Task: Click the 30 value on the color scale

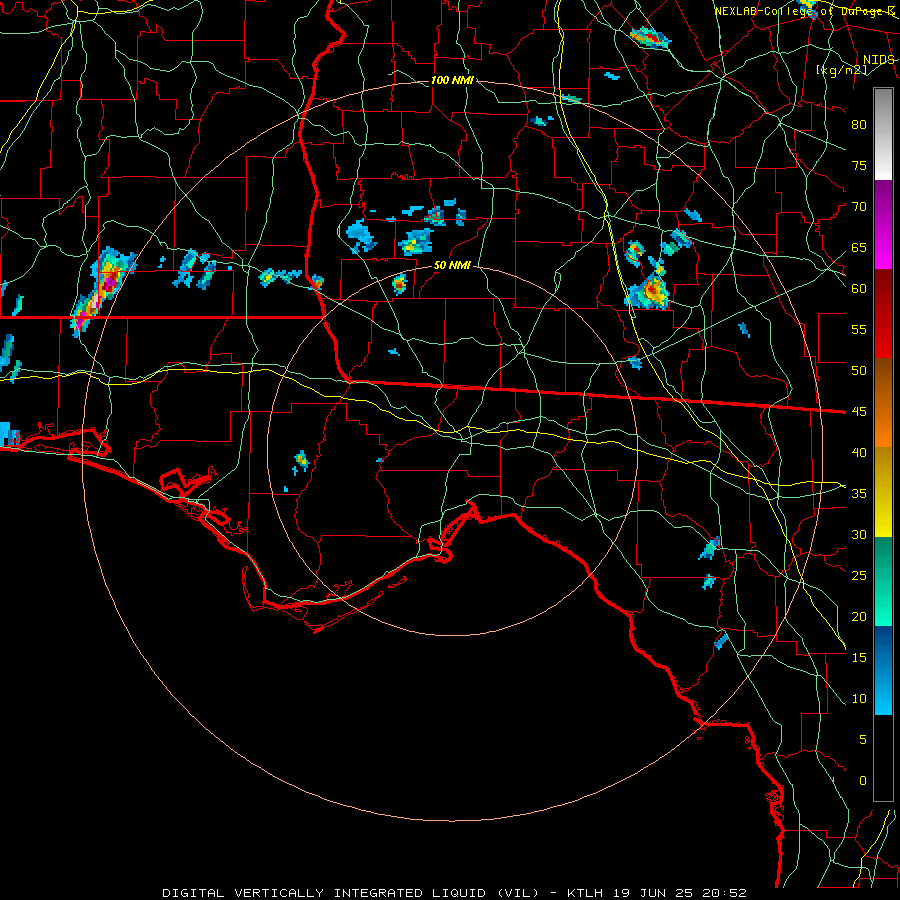Action: coord(859,535)
